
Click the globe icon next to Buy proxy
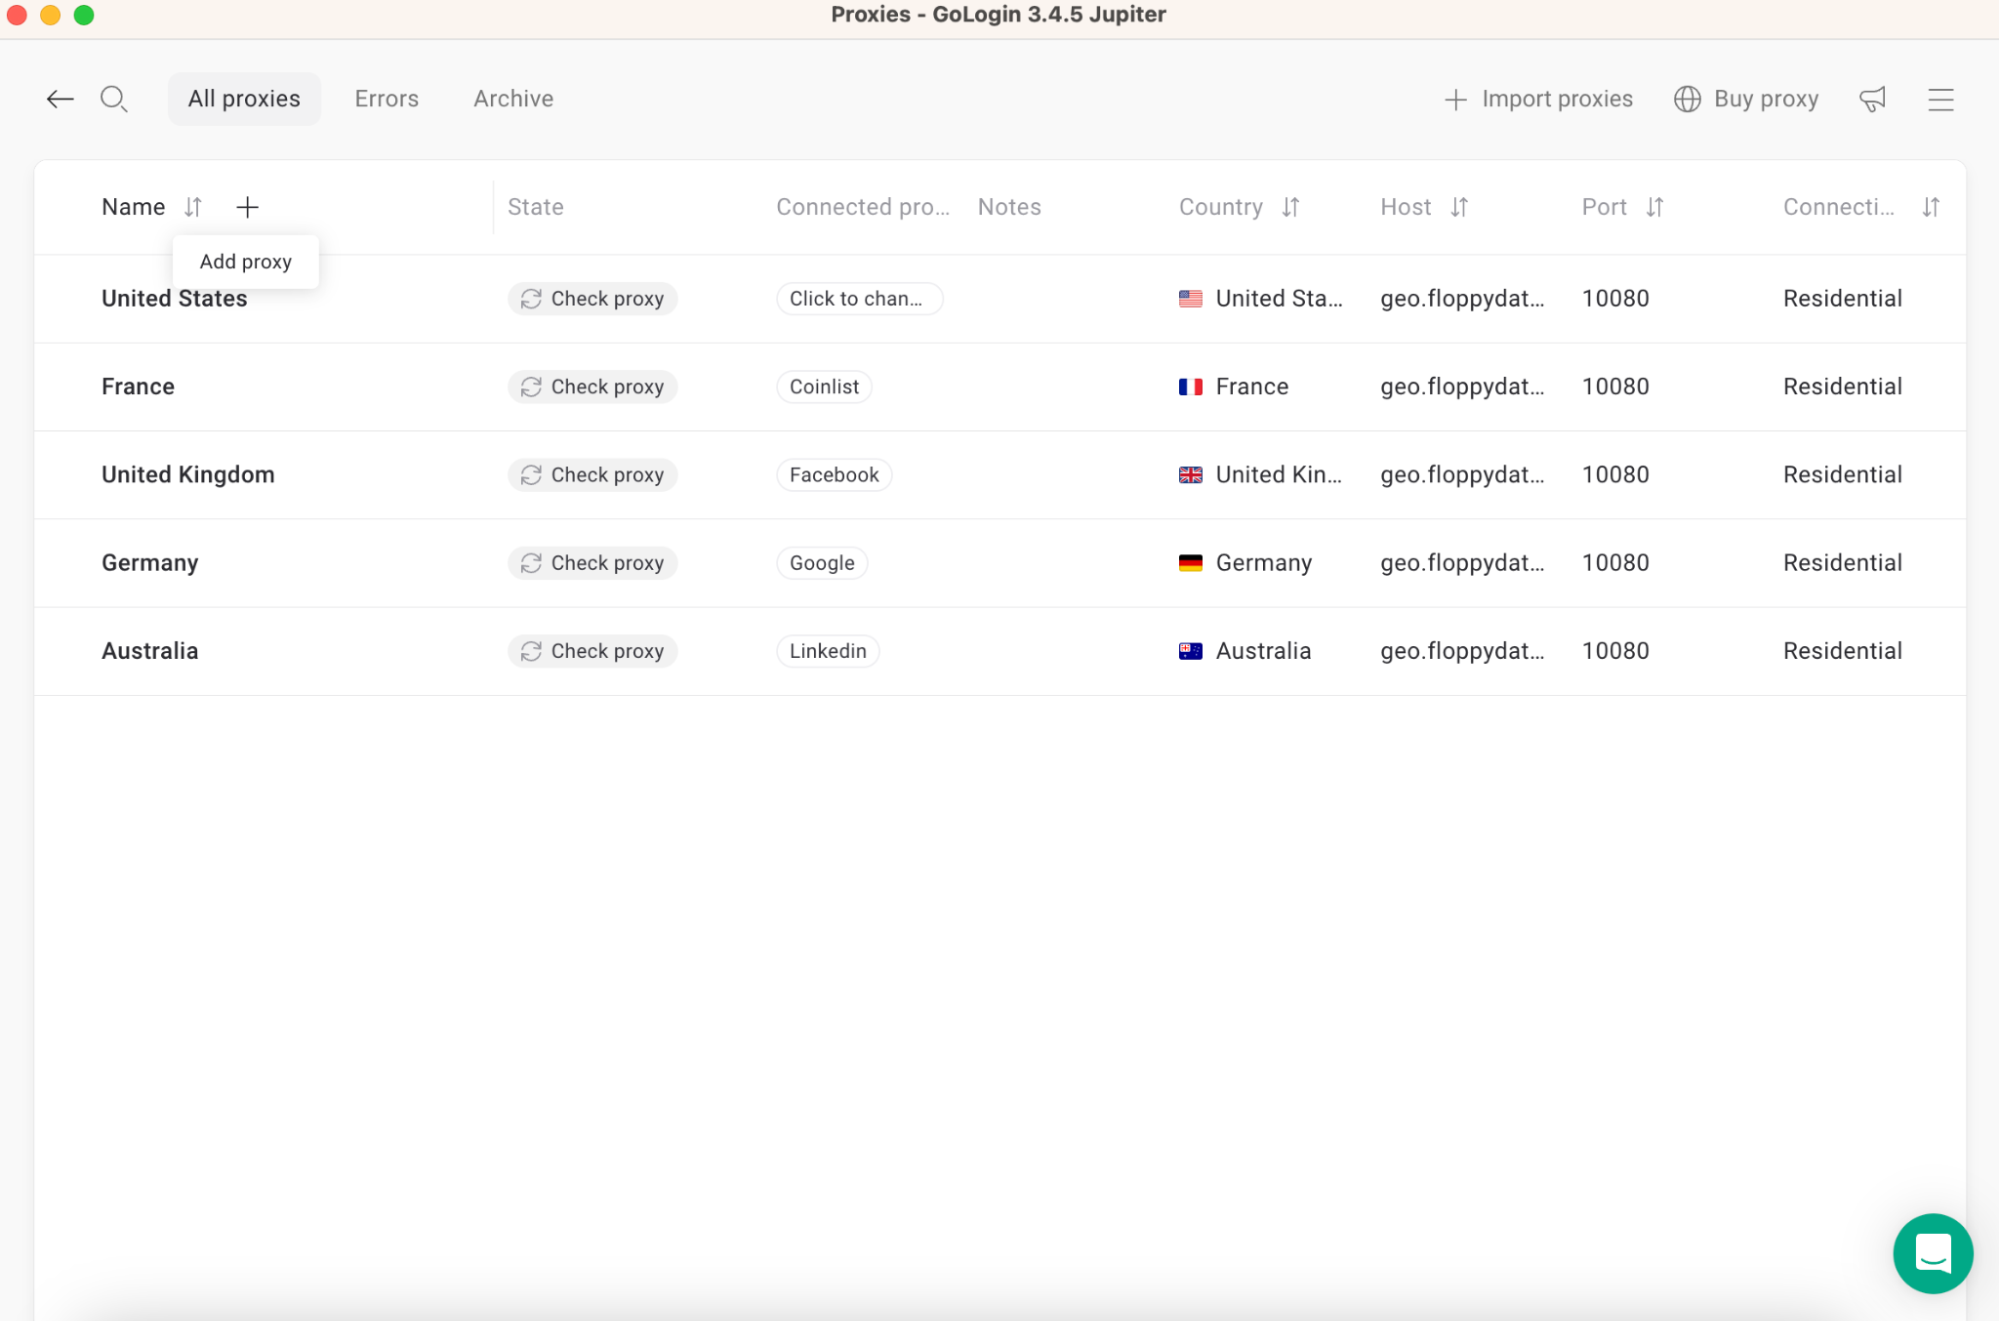point(1687,99)
